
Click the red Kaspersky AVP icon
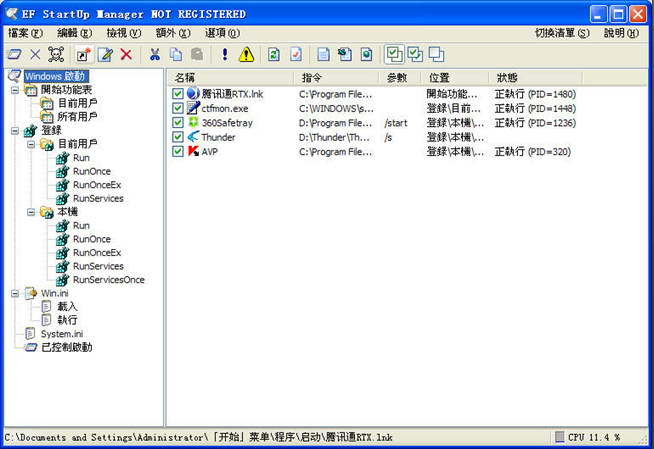pyautogui.click(x=193, y=151)
